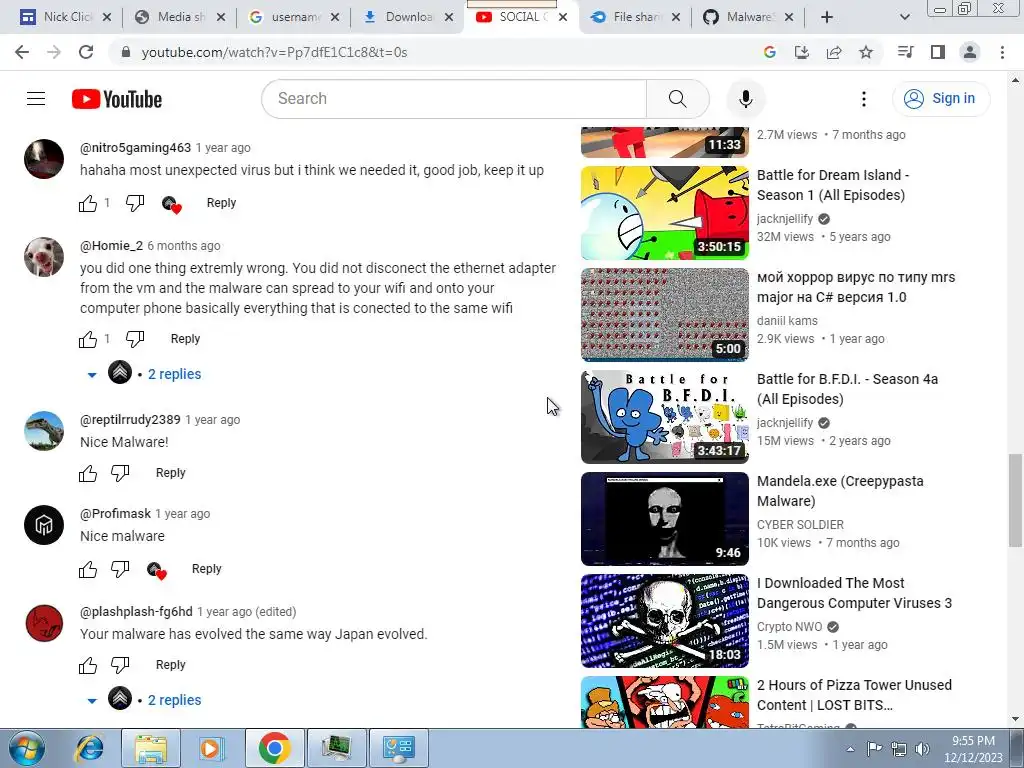The height and width of the screenshot is (768, 1024).
Task: Open Battle for Dream Island Season 1 thumbnail
Action: (x=665, y=213)
